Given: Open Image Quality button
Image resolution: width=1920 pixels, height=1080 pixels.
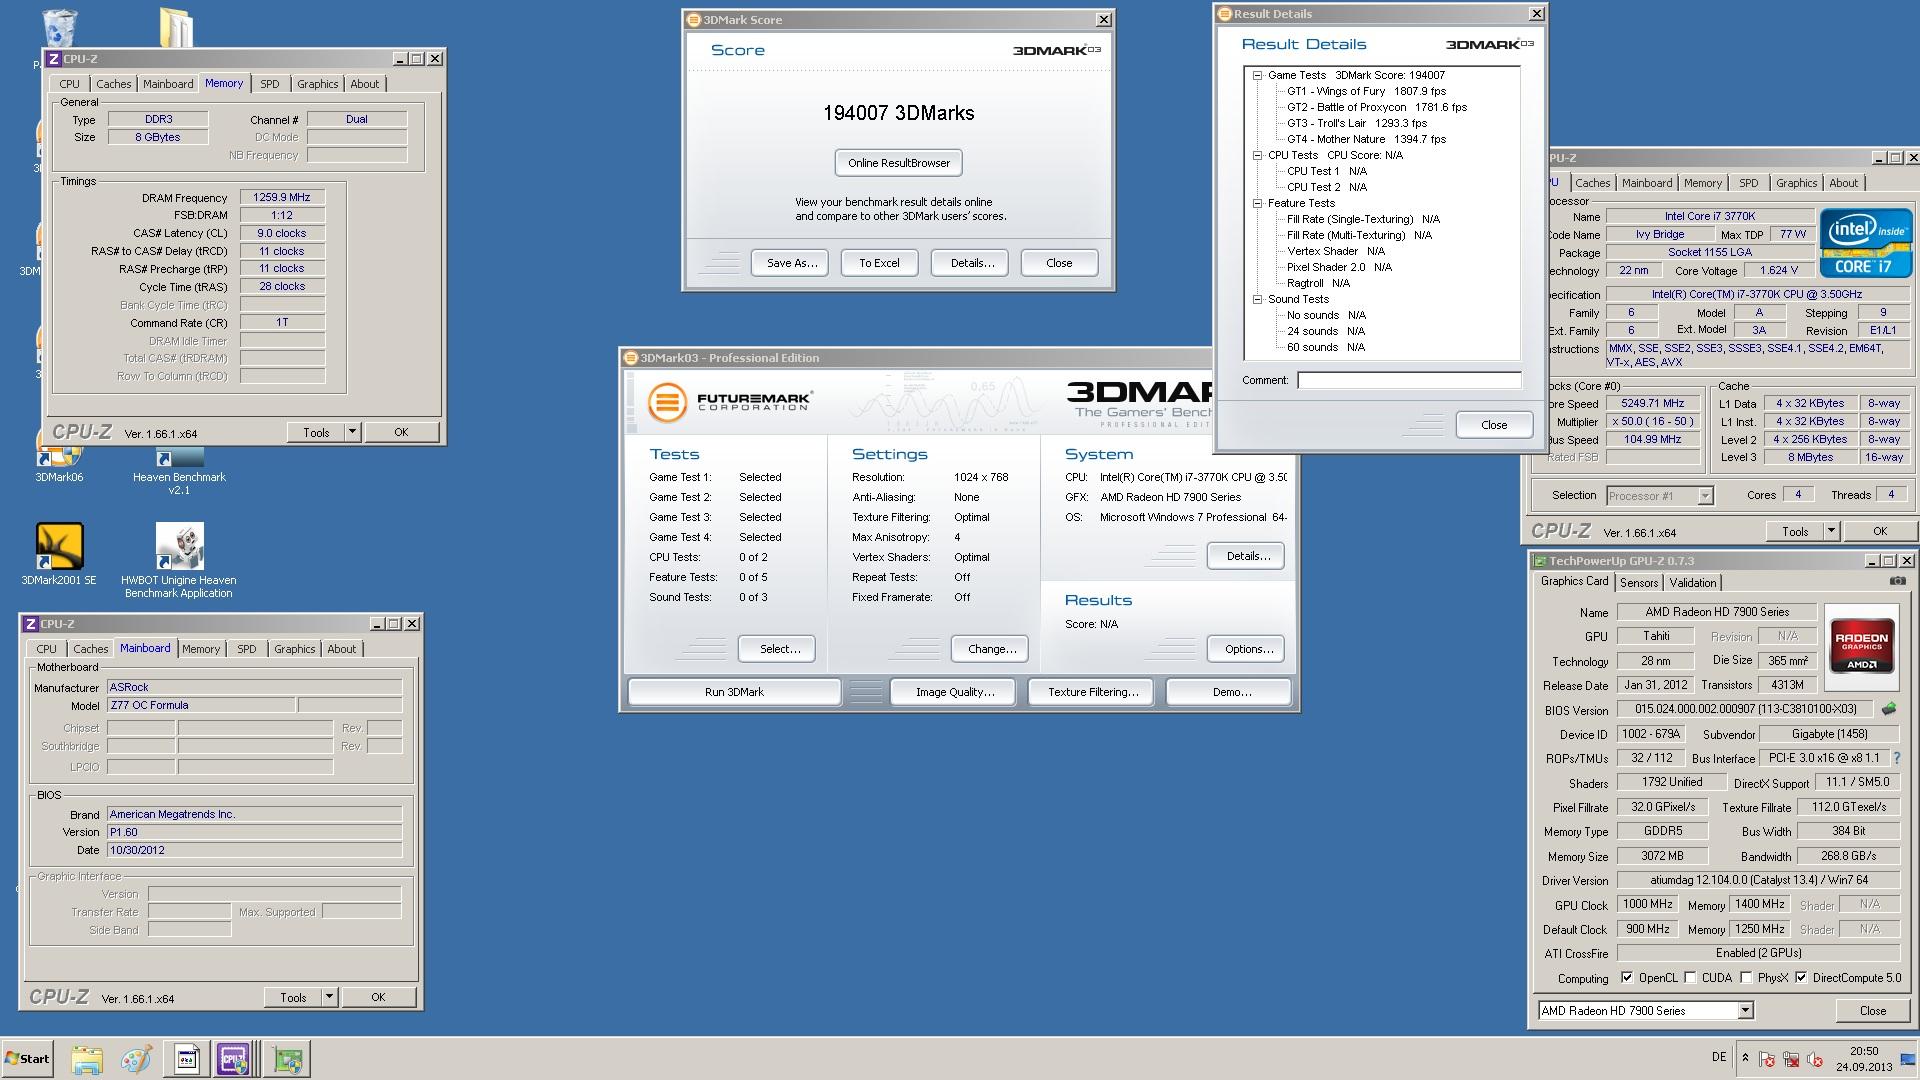Looking at the screenshot, I should [955, 692].
